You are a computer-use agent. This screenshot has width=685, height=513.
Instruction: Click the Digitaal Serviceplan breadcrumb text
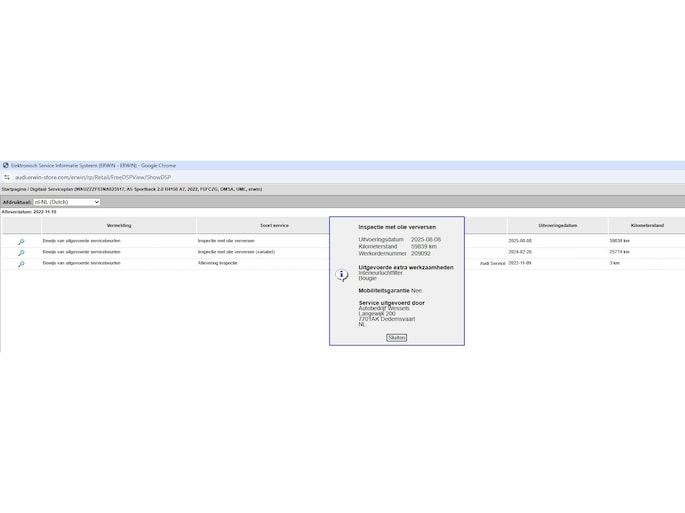[51, 189]
